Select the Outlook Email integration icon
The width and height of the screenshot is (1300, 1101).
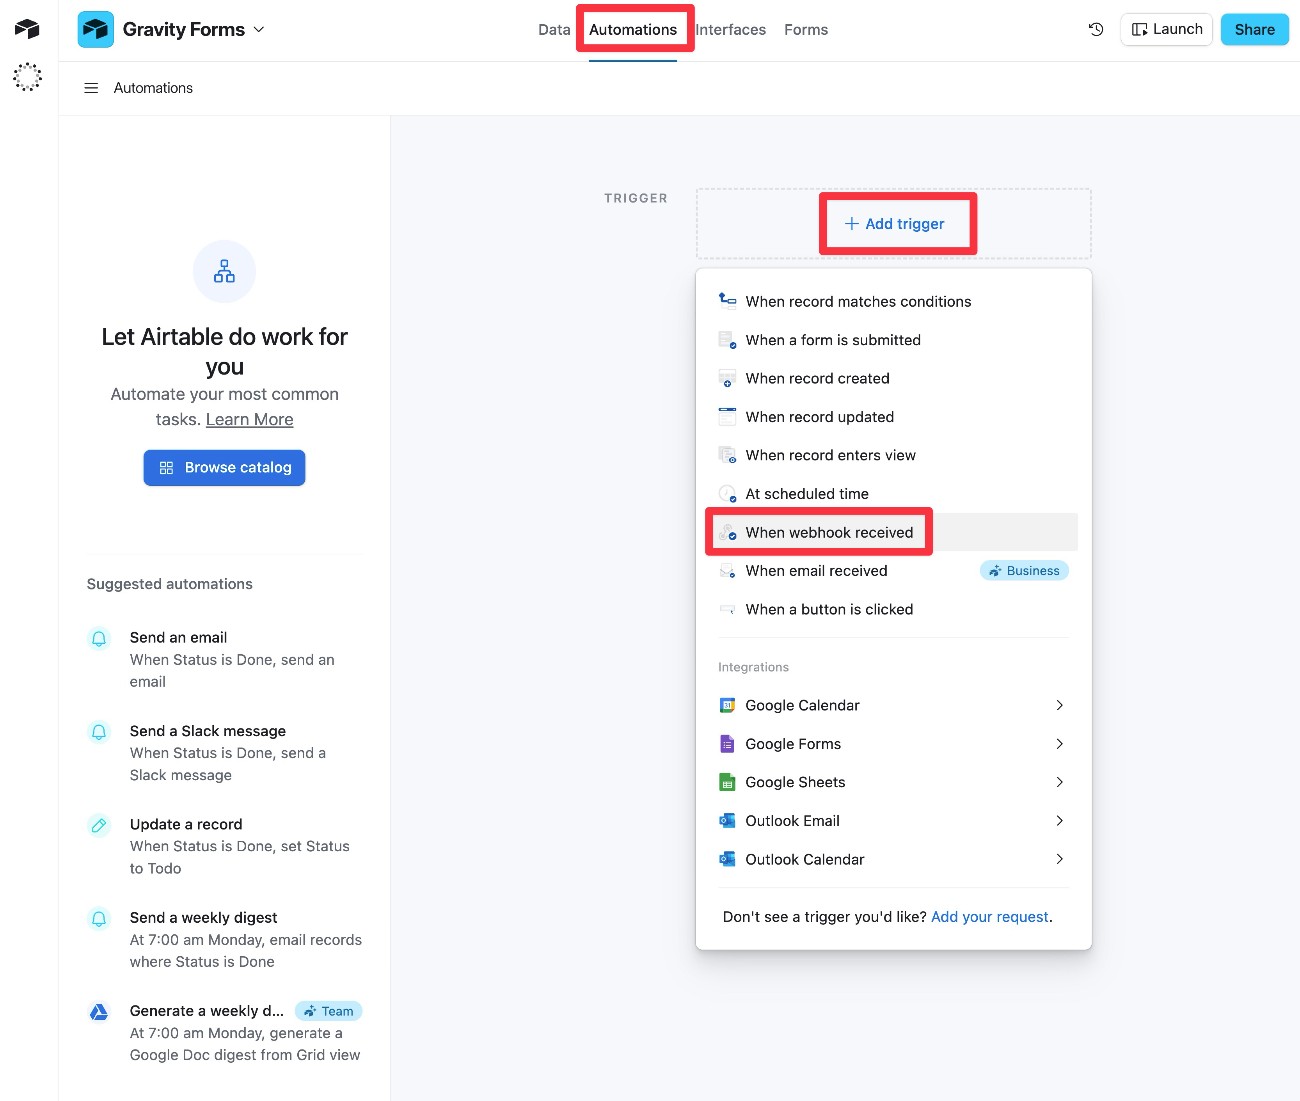(726, 820)
